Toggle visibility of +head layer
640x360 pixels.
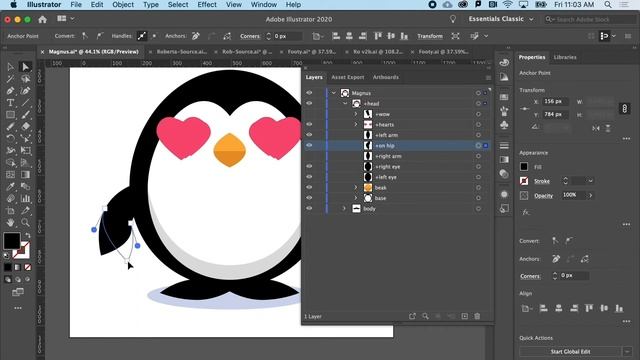(x=309, y=103)
